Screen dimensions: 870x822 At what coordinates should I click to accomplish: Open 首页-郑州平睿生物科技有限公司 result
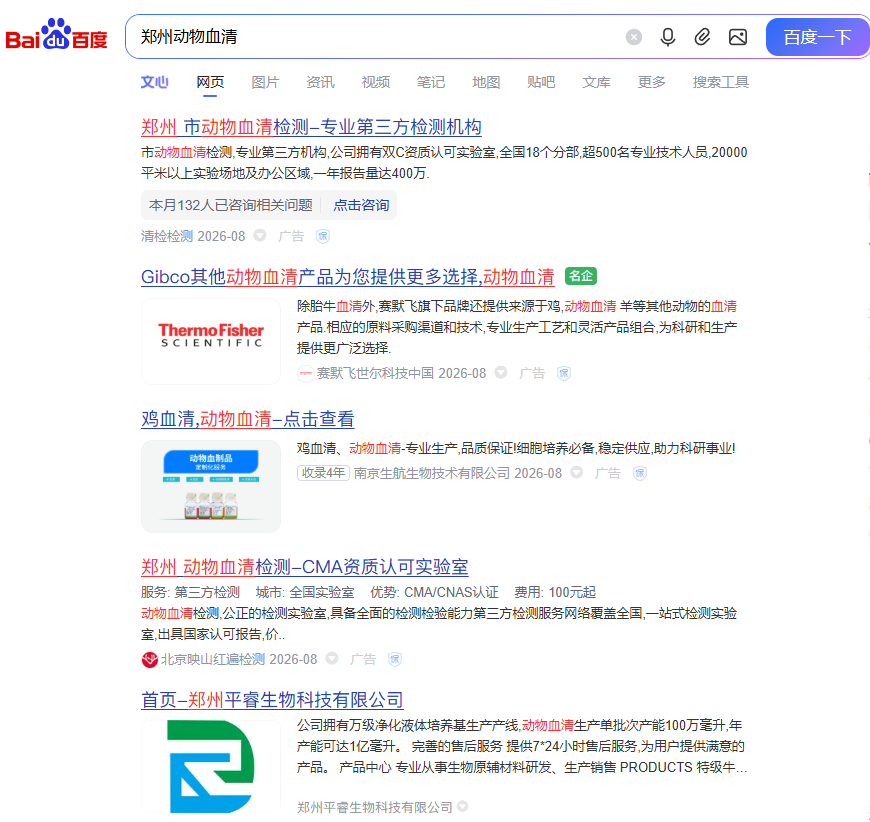tap(272, 700)
